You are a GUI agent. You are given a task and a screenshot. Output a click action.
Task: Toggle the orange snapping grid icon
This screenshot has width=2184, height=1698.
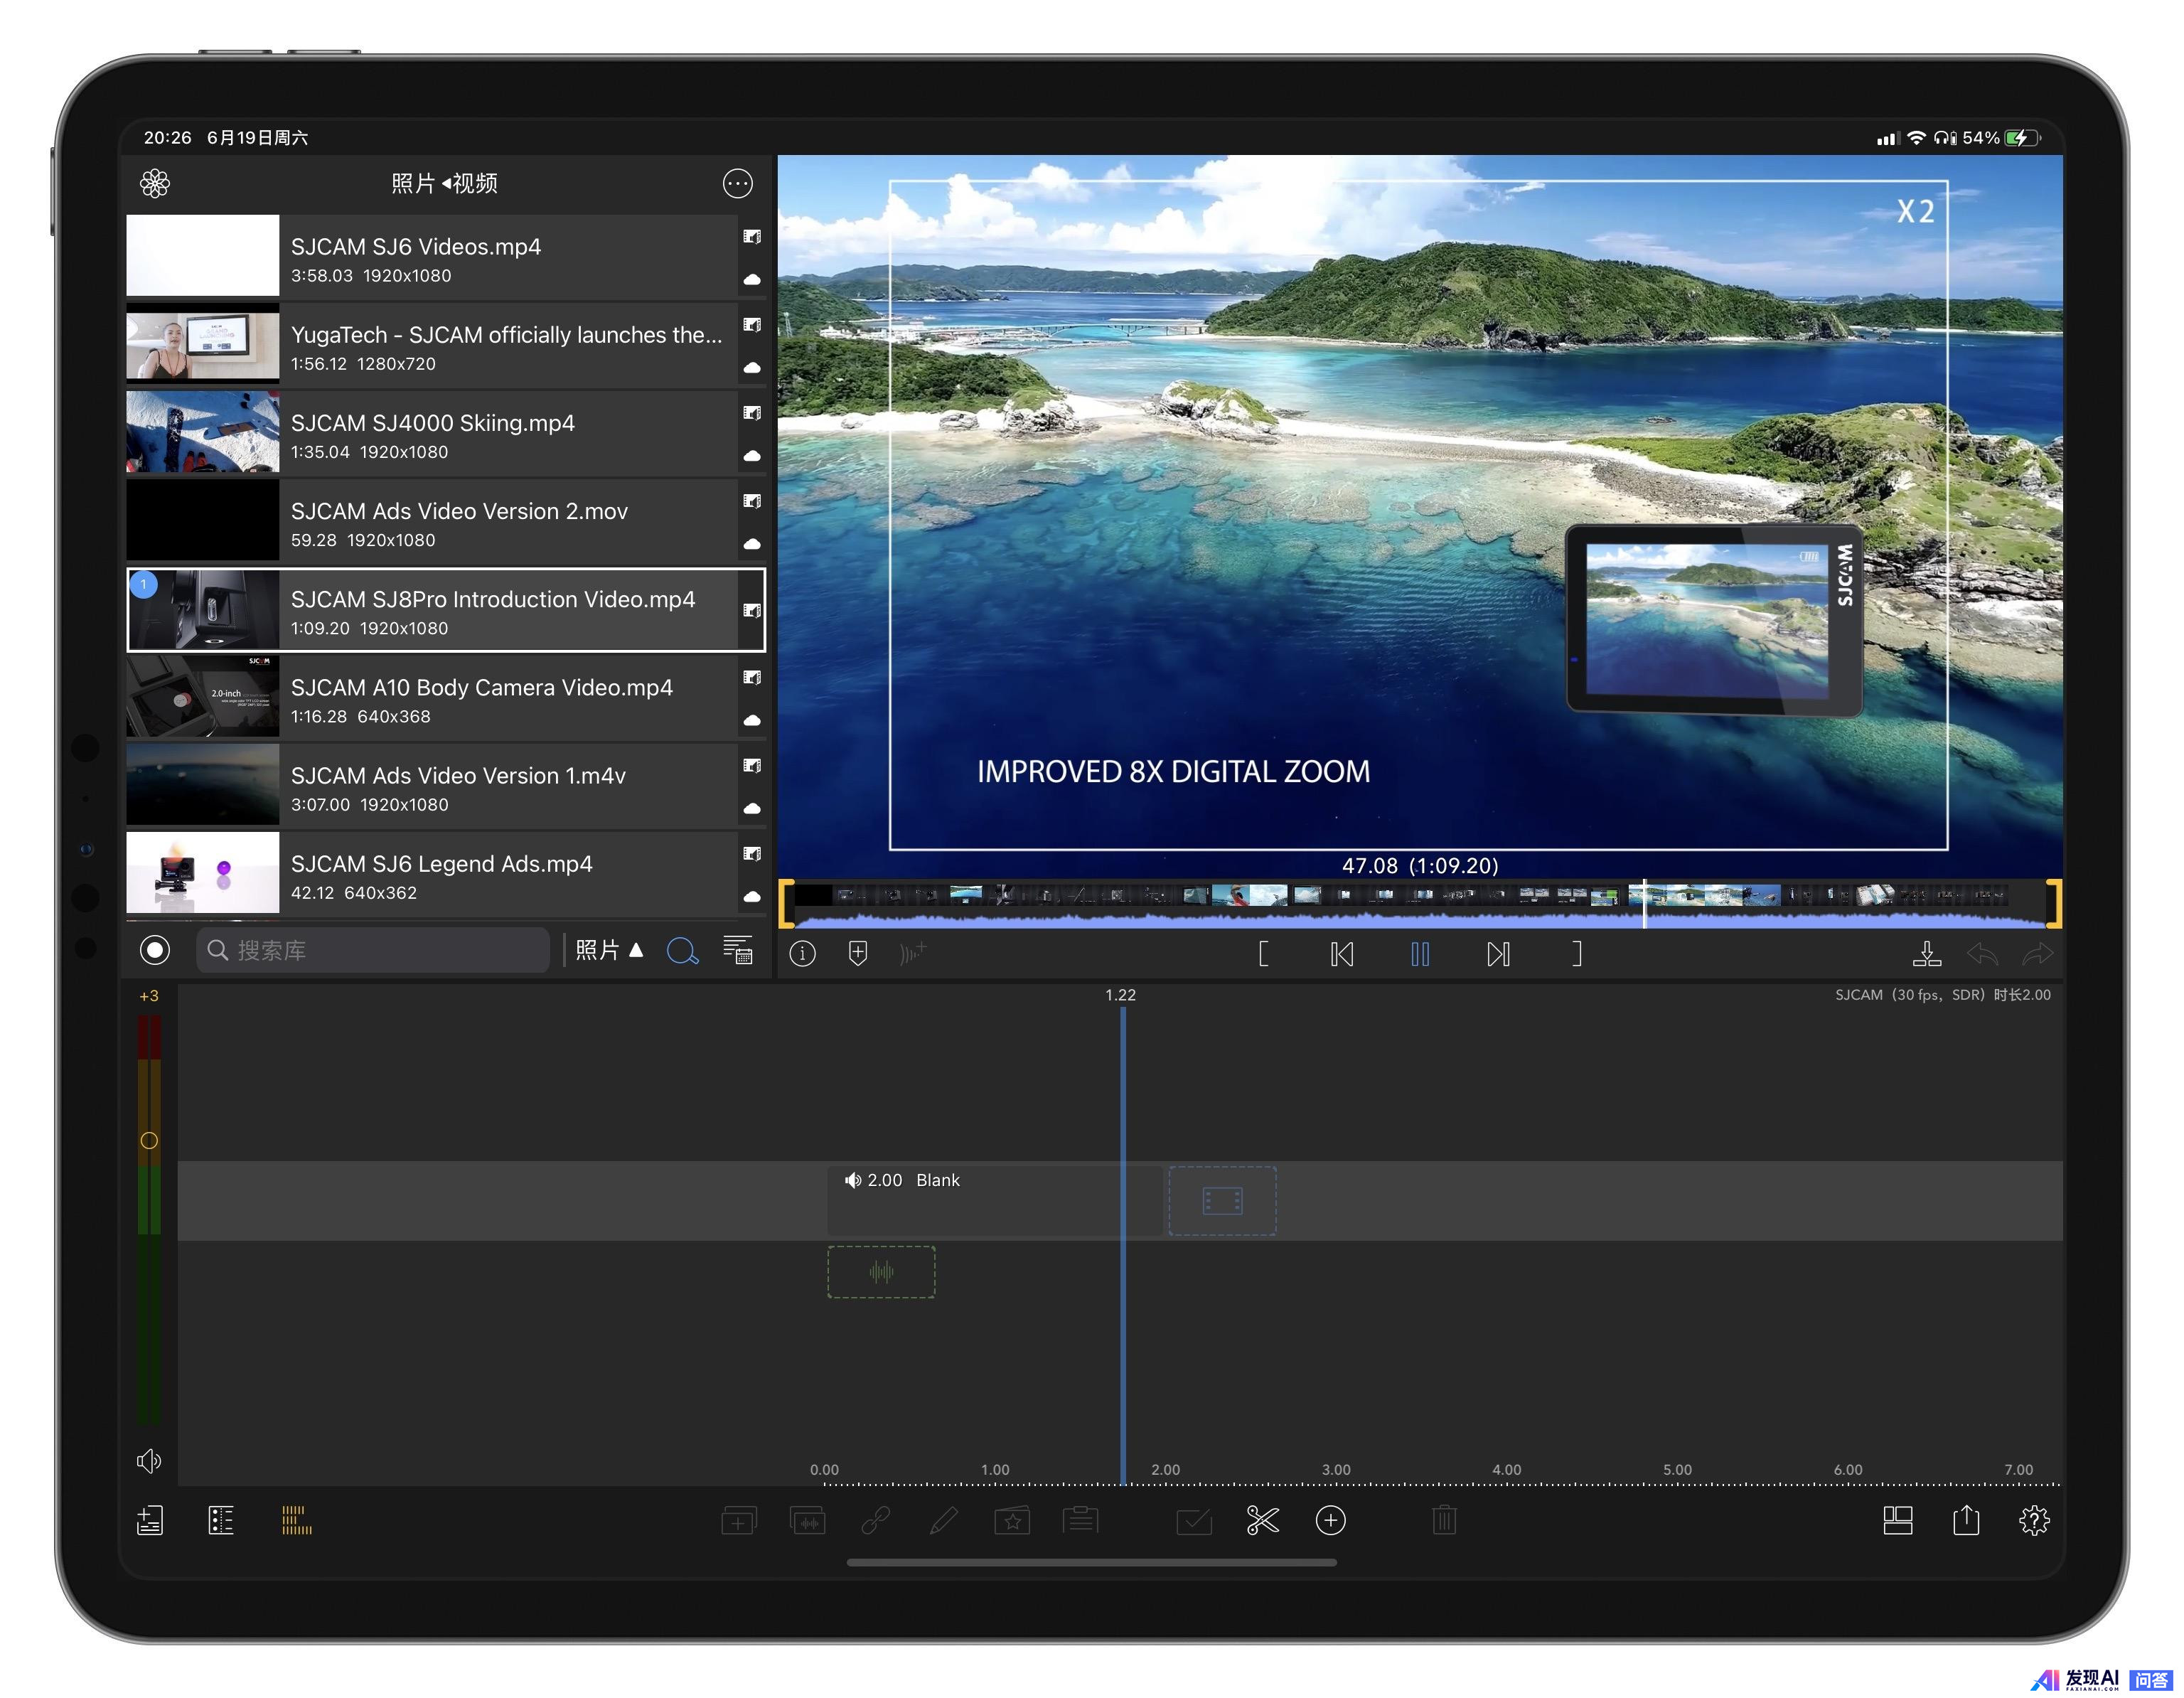point(297,1521)
